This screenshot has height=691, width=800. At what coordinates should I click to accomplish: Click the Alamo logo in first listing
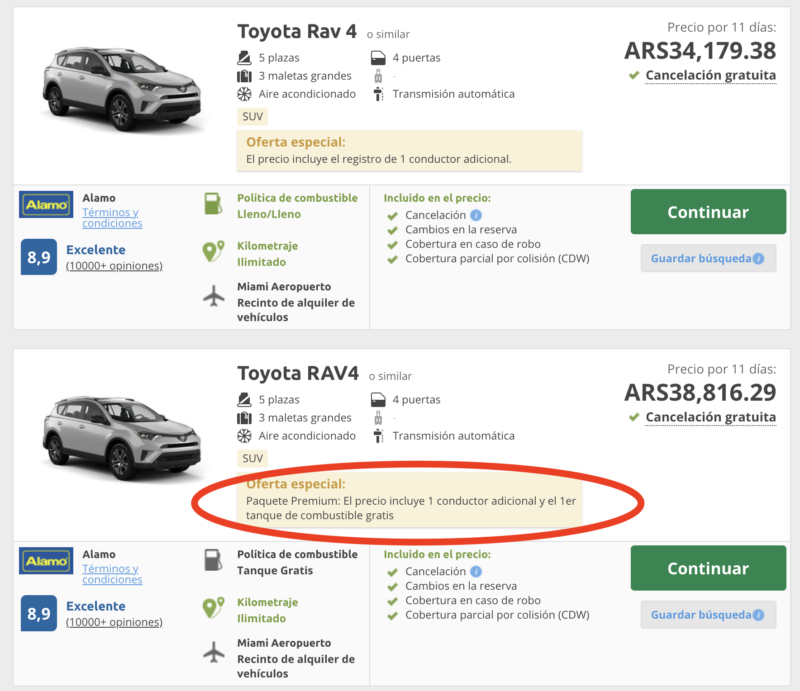click(x=46, y=205)
